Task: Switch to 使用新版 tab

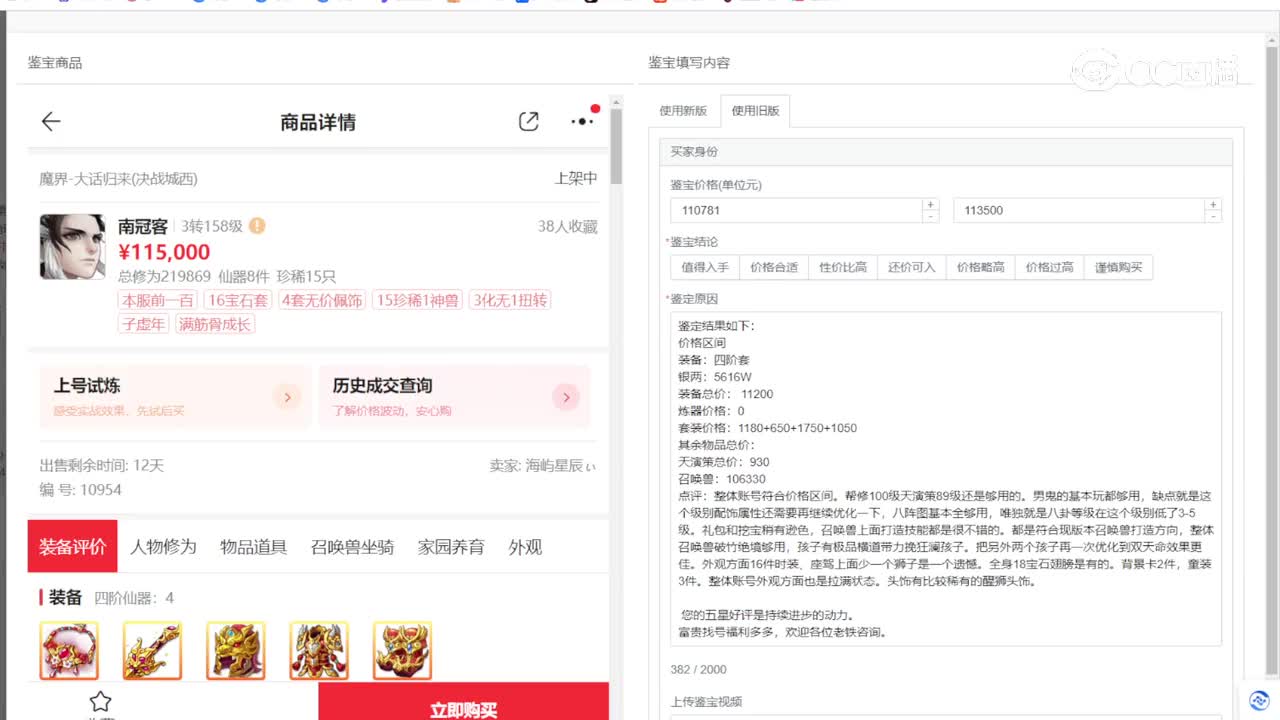Action: pos(684,111)
